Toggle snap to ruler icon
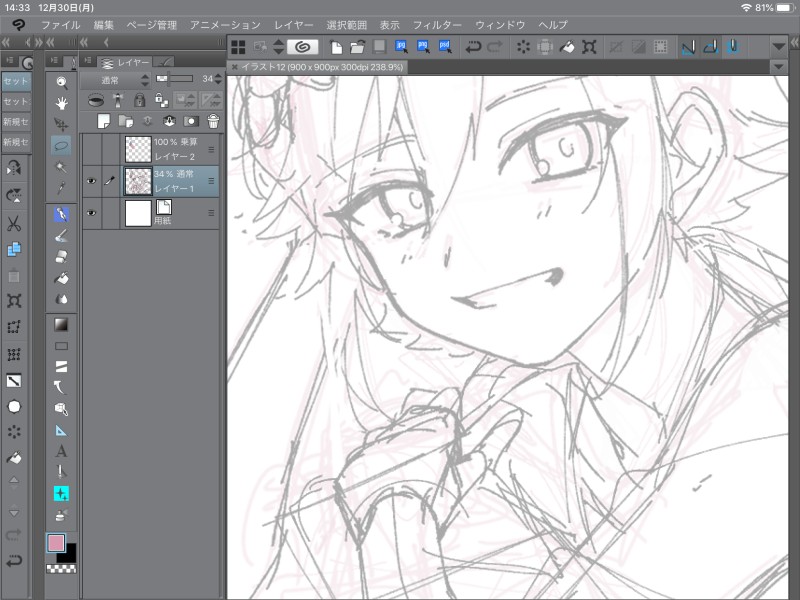 point(688,47)
